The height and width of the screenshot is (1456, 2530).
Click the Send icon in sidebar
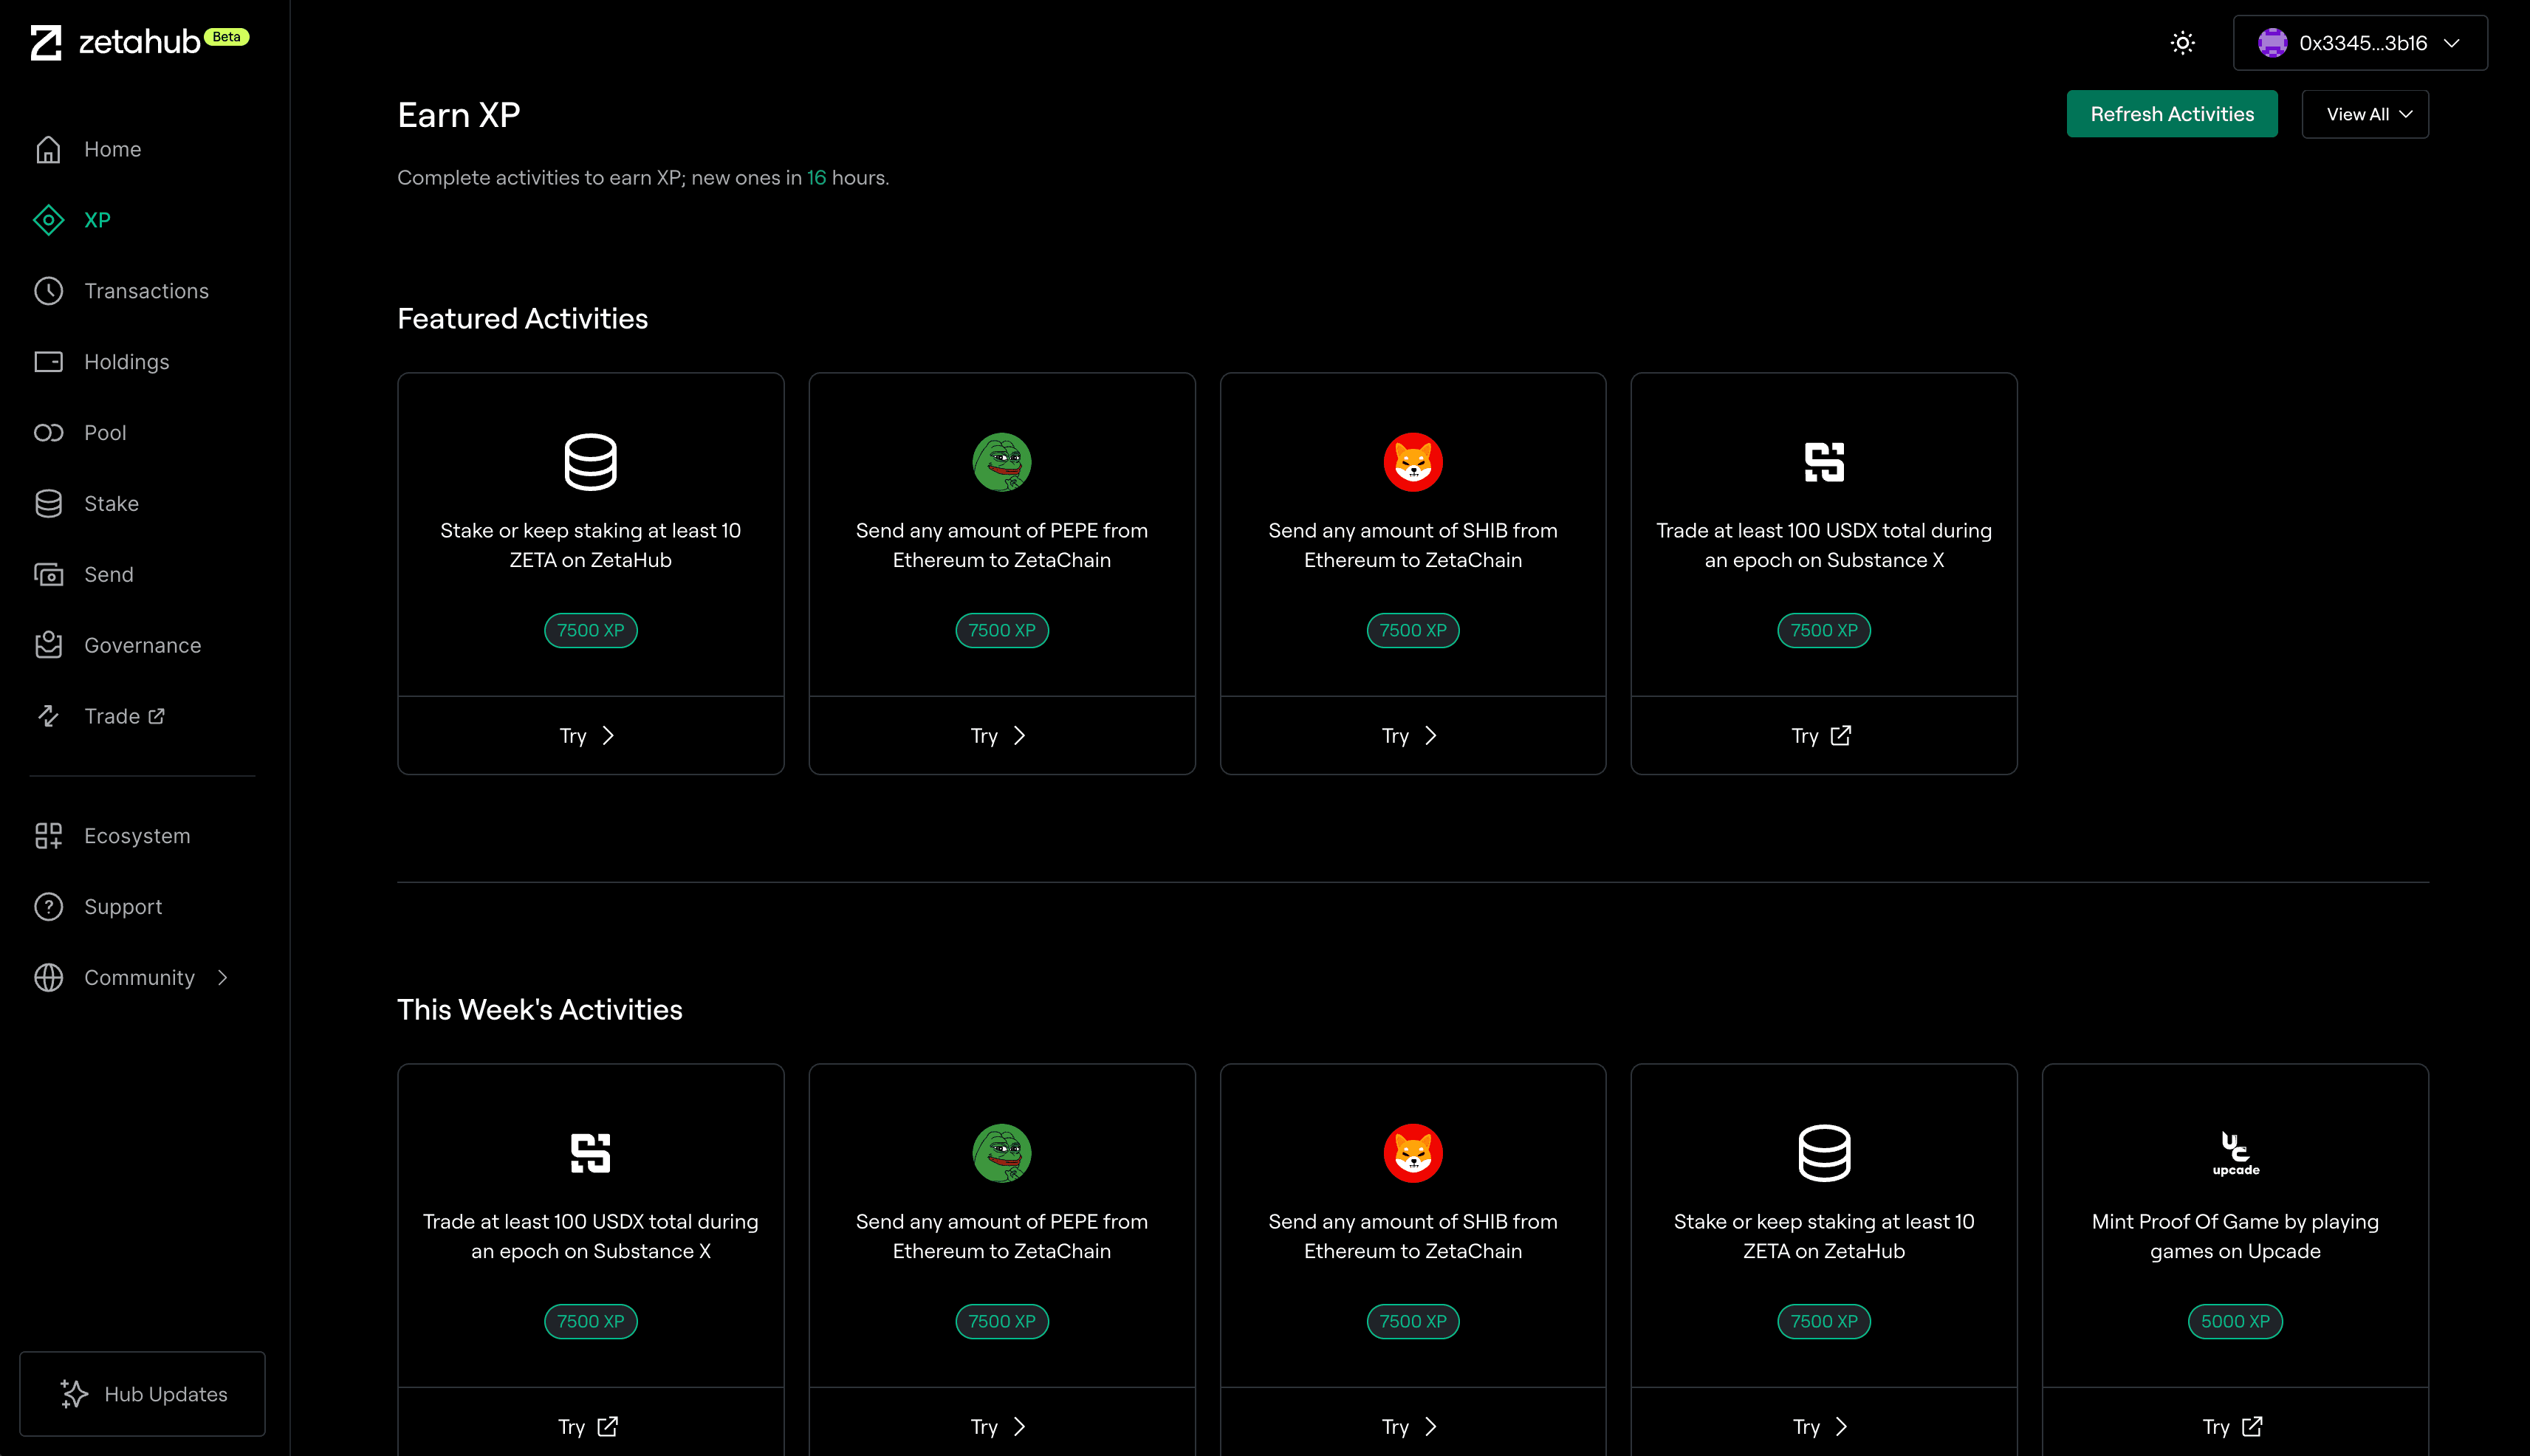[49, 574]
